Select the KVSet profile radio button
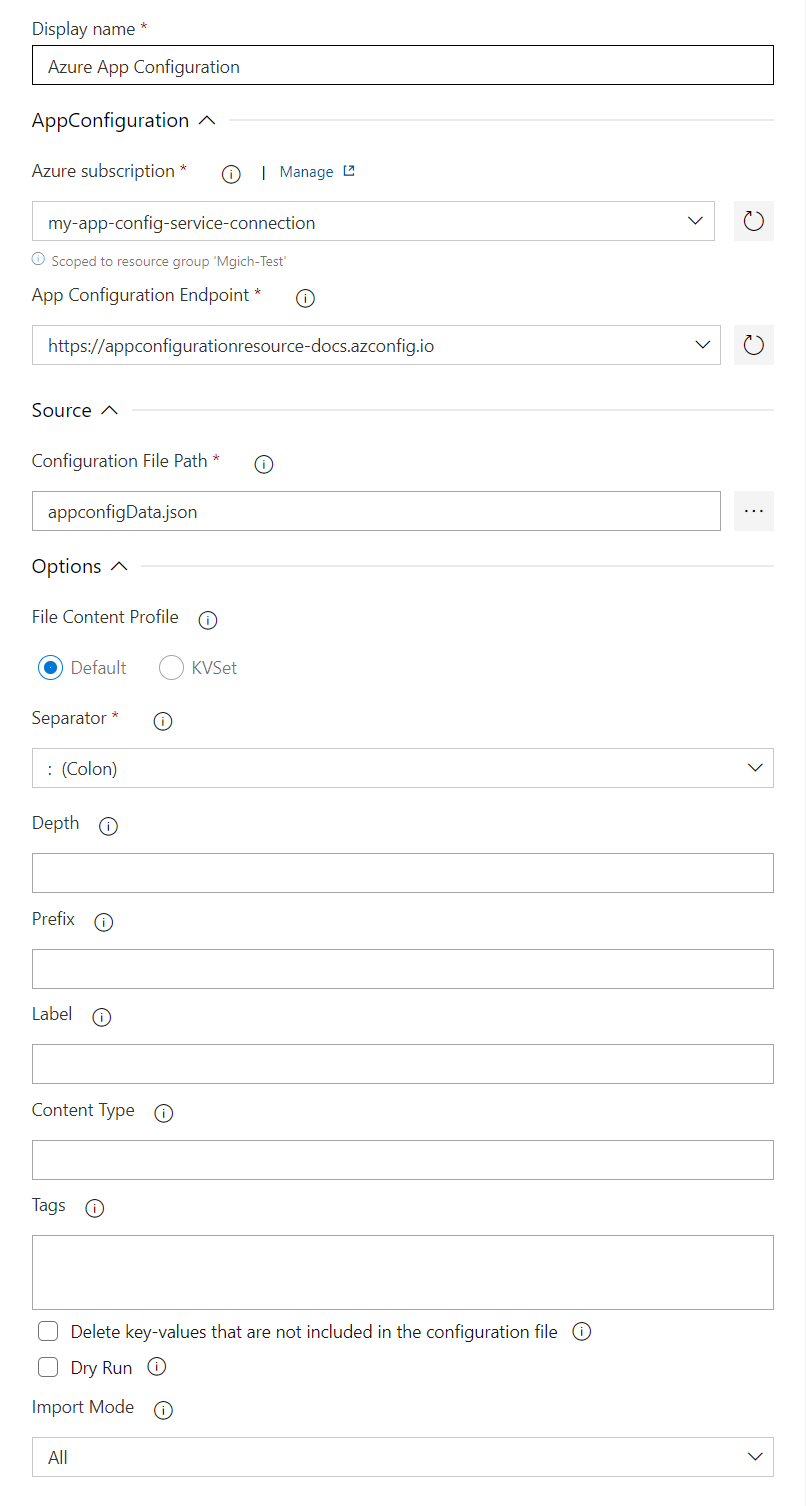 click(170, 667)
